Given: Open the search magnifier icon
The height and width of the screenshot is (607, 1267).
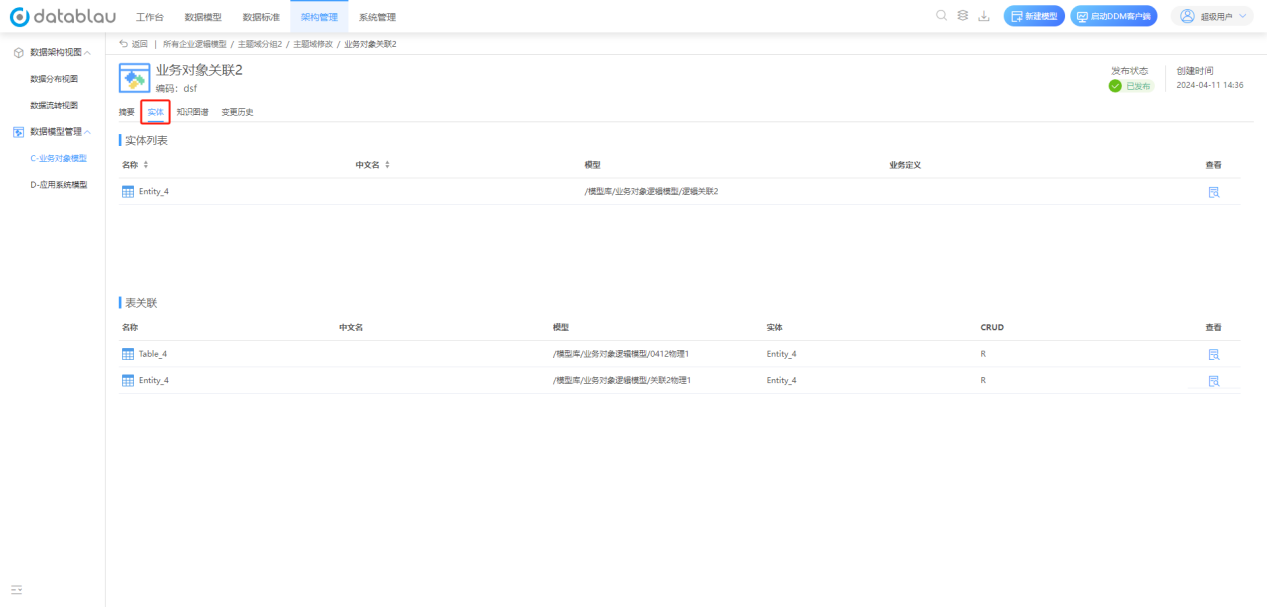Looking at the screenshot, I should (x=941, y=16).
